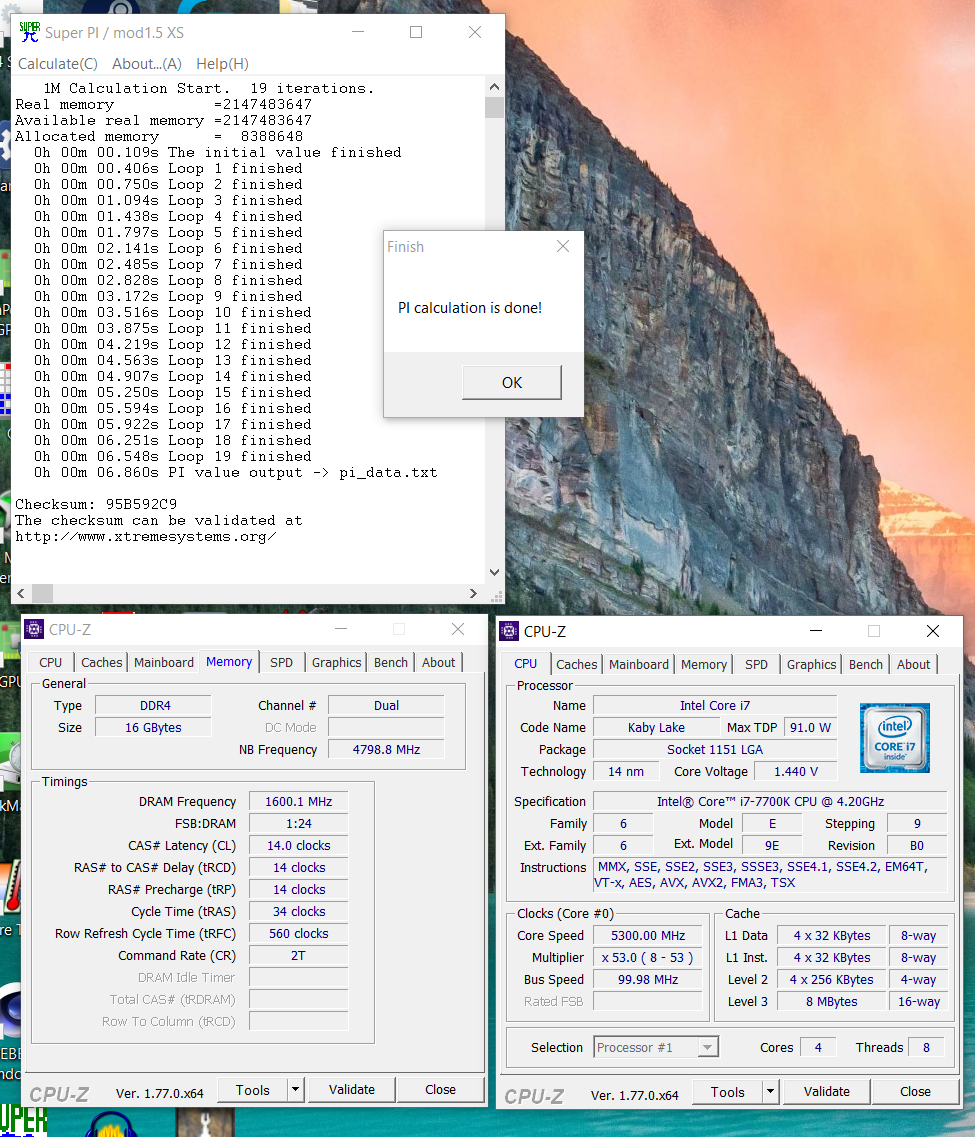Open the Processor #1 selection dropdown
975x1137 pixels.
coord(656,1047)
